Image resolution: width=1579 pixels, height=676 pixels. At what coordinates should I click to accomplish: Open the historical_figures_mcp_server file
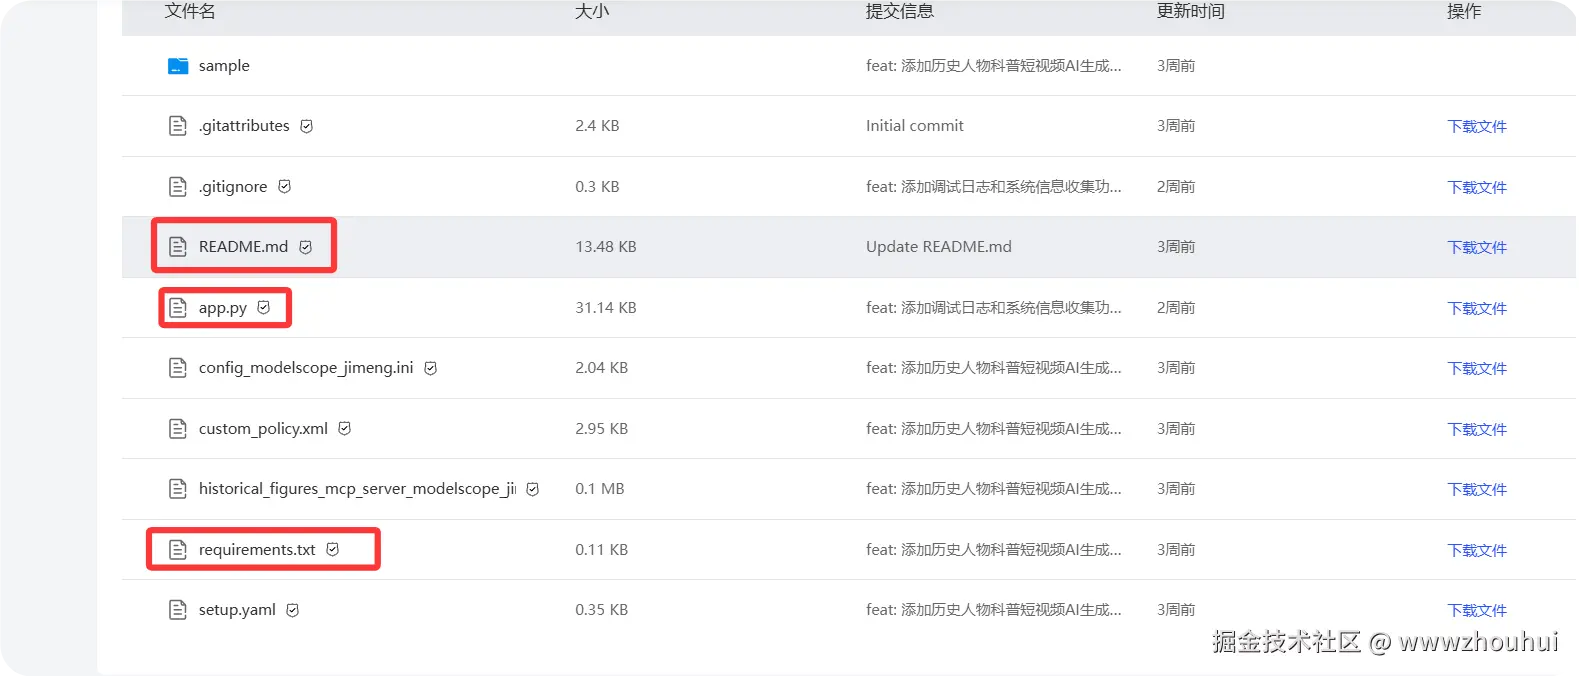pos(356,489)
